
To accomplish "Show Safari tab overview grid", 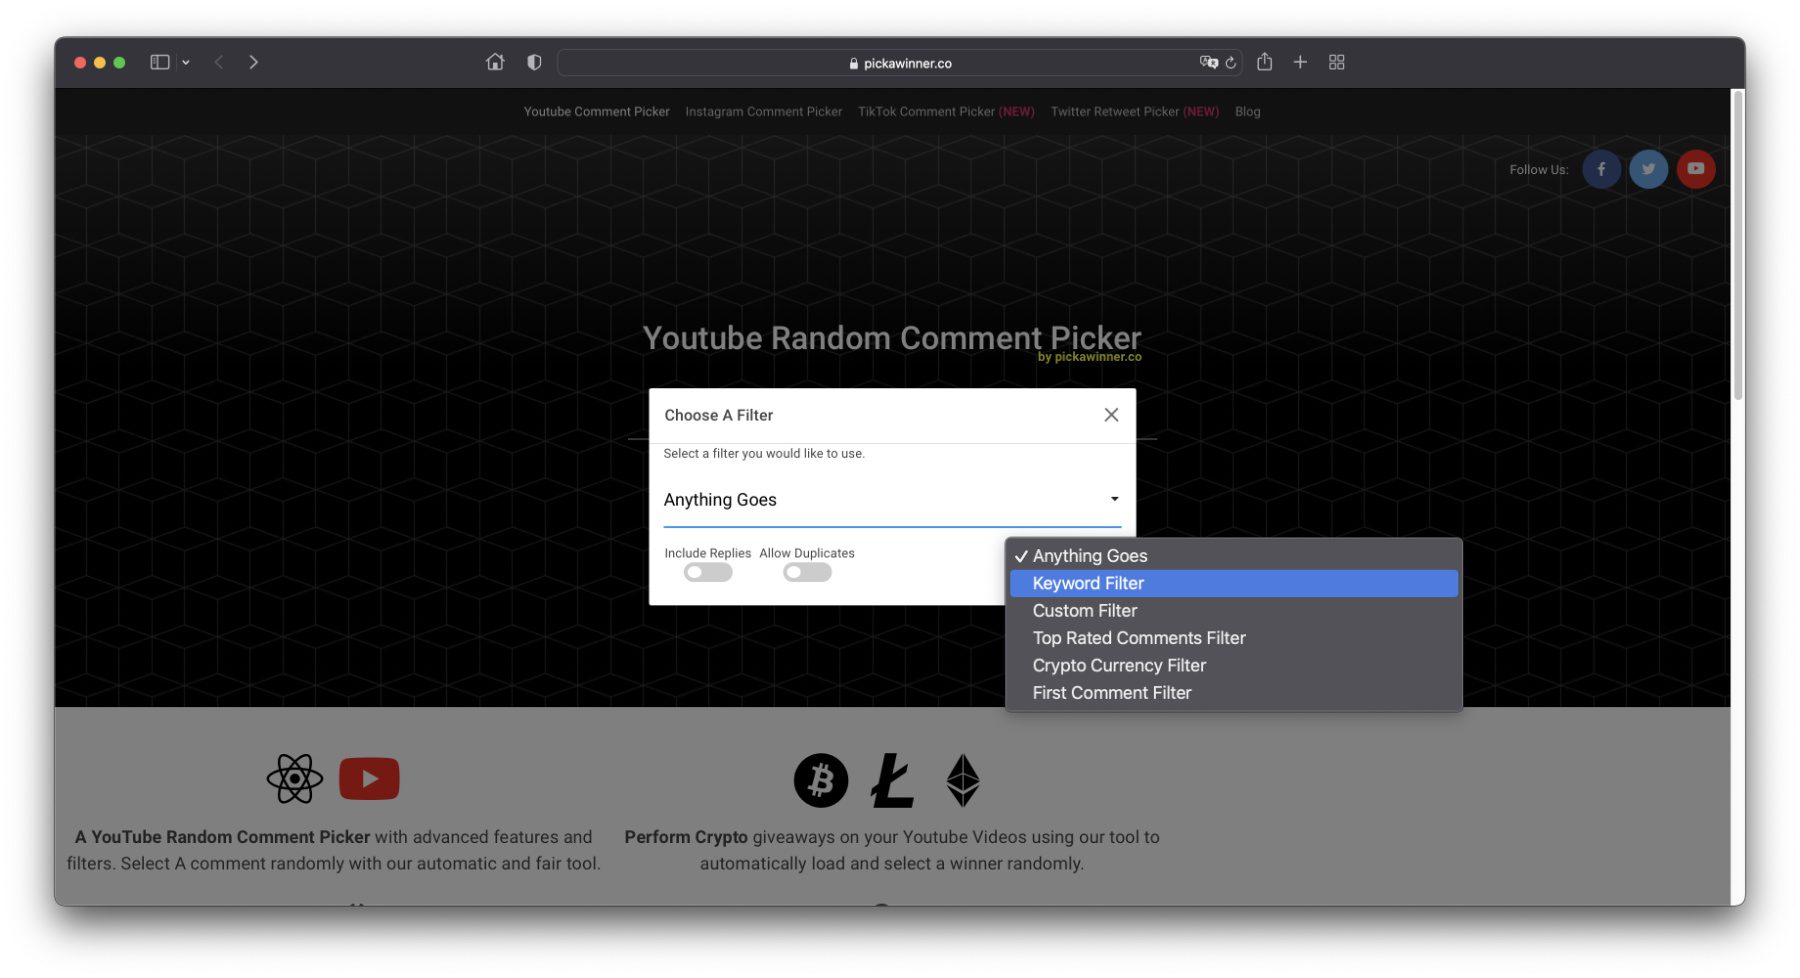I will pos(1336,62).
